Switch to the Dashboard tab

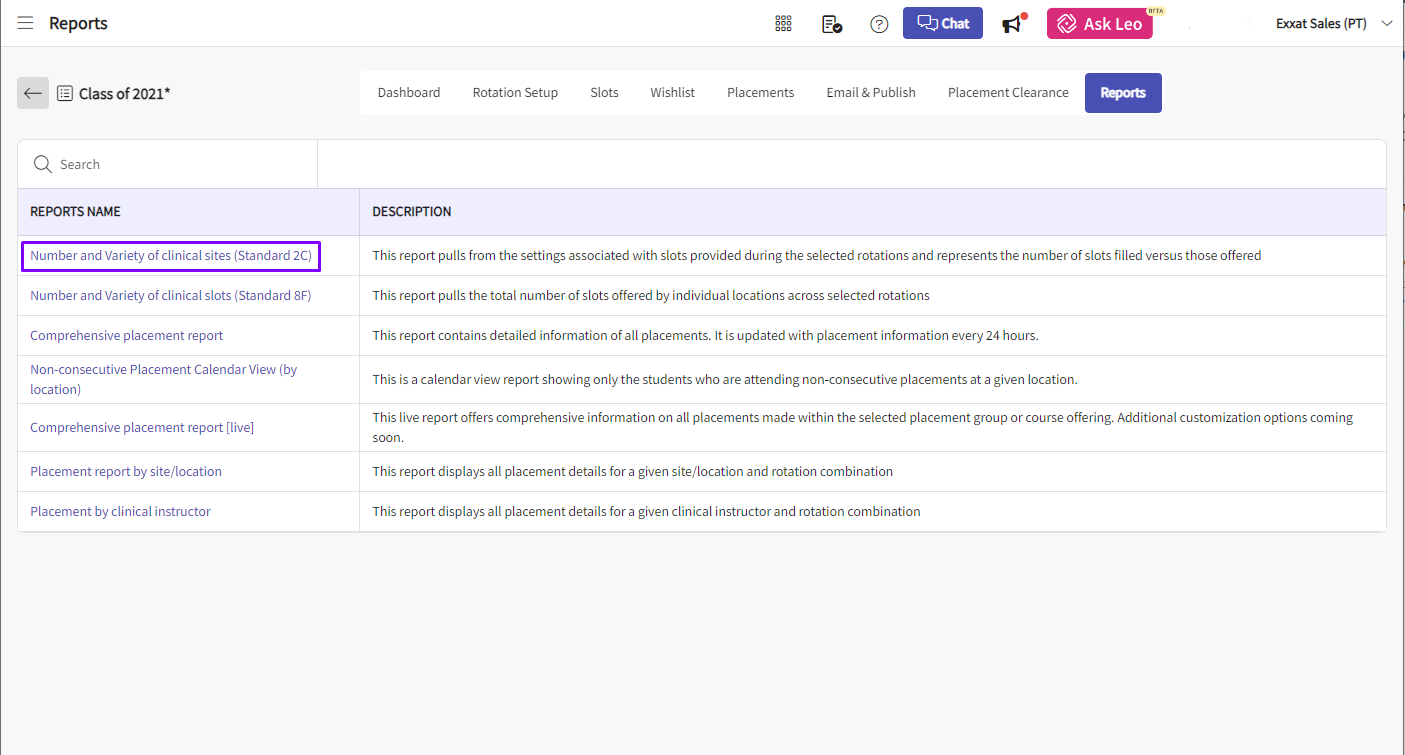coord(408,93)
